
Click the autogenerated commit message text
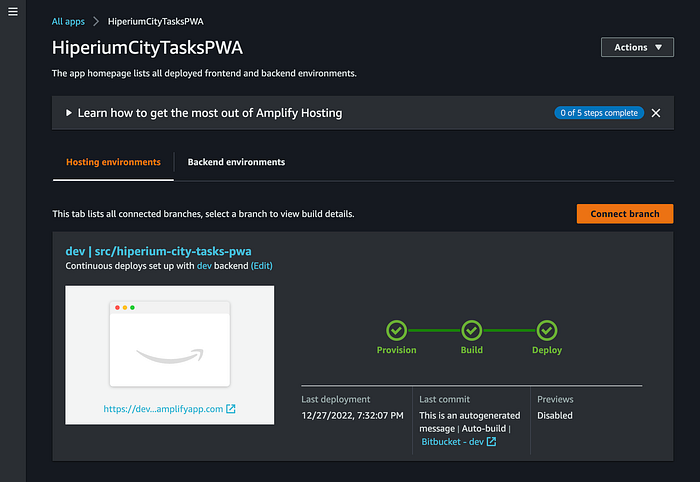click(x=470, y=422)
